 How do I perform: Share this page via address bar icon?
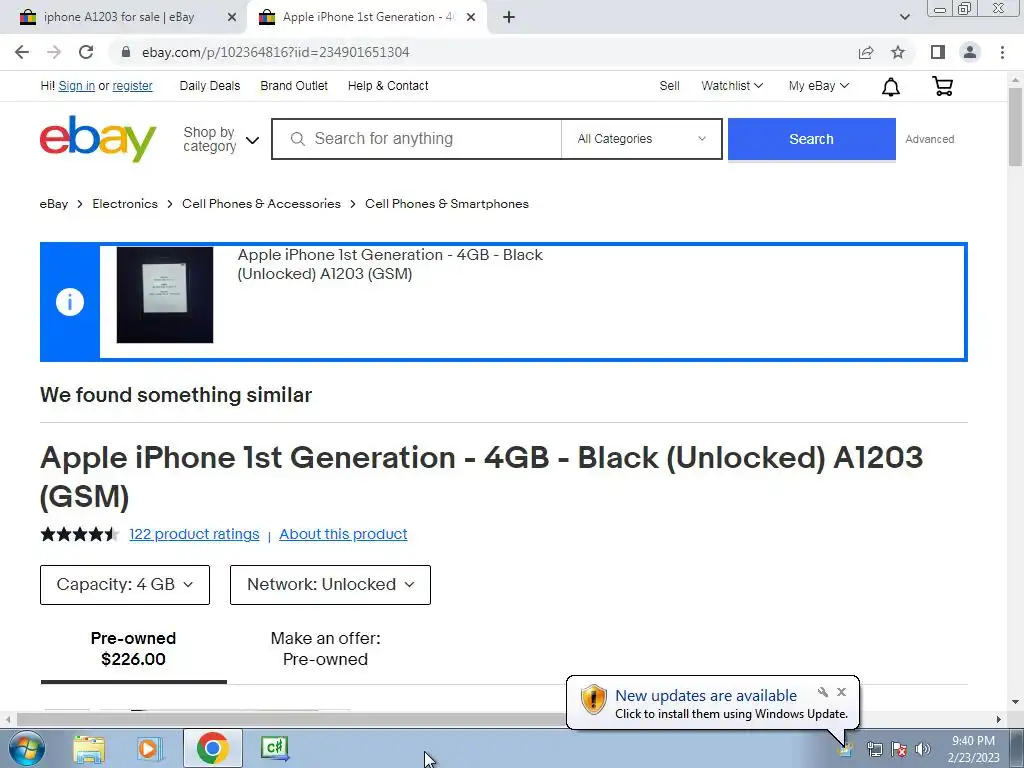click(866, 52)
